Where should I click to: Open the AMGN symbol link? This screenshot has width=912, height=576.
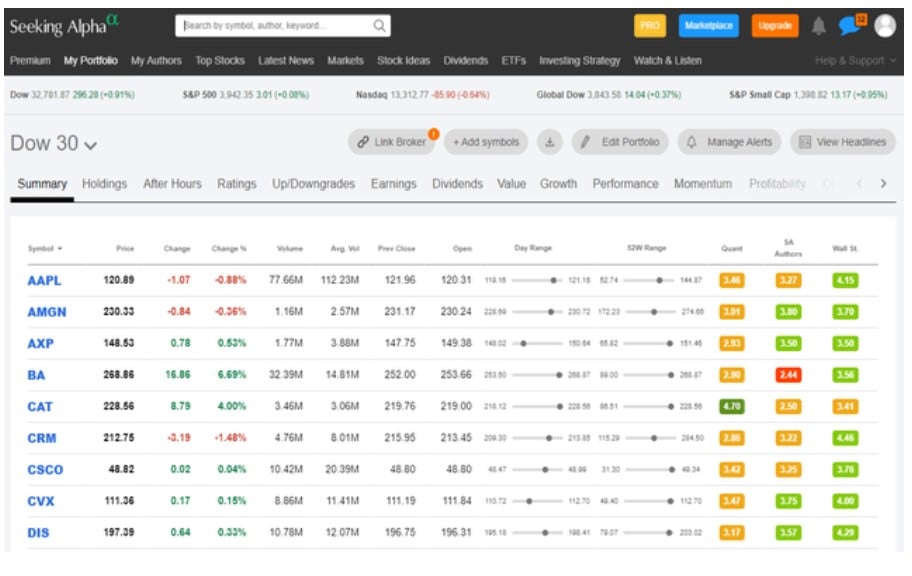[x=47, y=312]
